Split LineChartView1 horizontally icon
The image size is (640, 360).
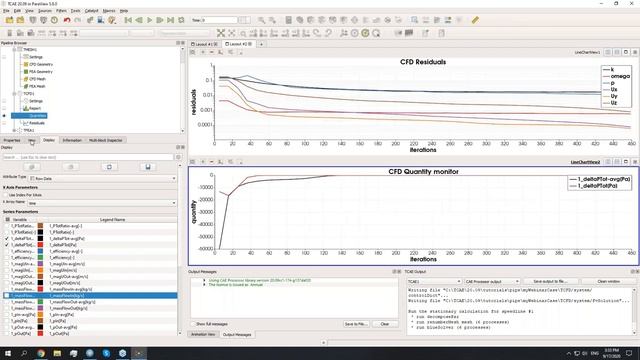(x=608, y=52)
